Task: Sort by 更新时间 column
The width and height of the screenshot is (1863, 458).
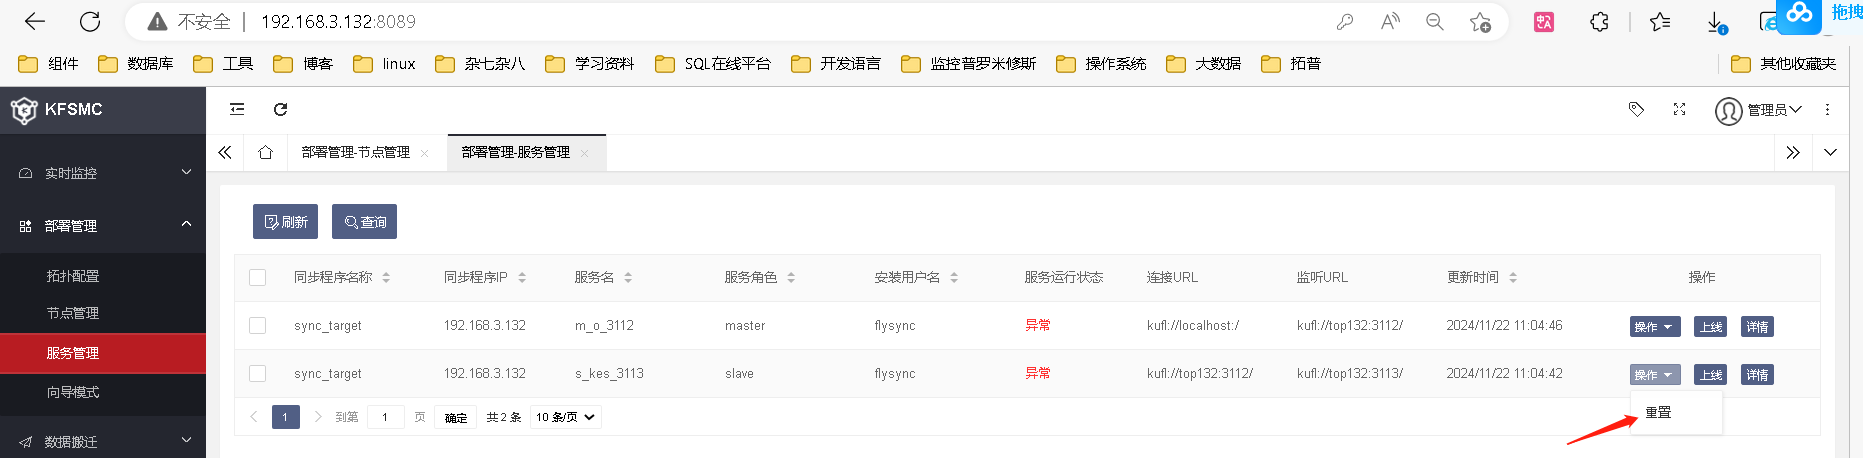Action: (x=1513, y=277)
